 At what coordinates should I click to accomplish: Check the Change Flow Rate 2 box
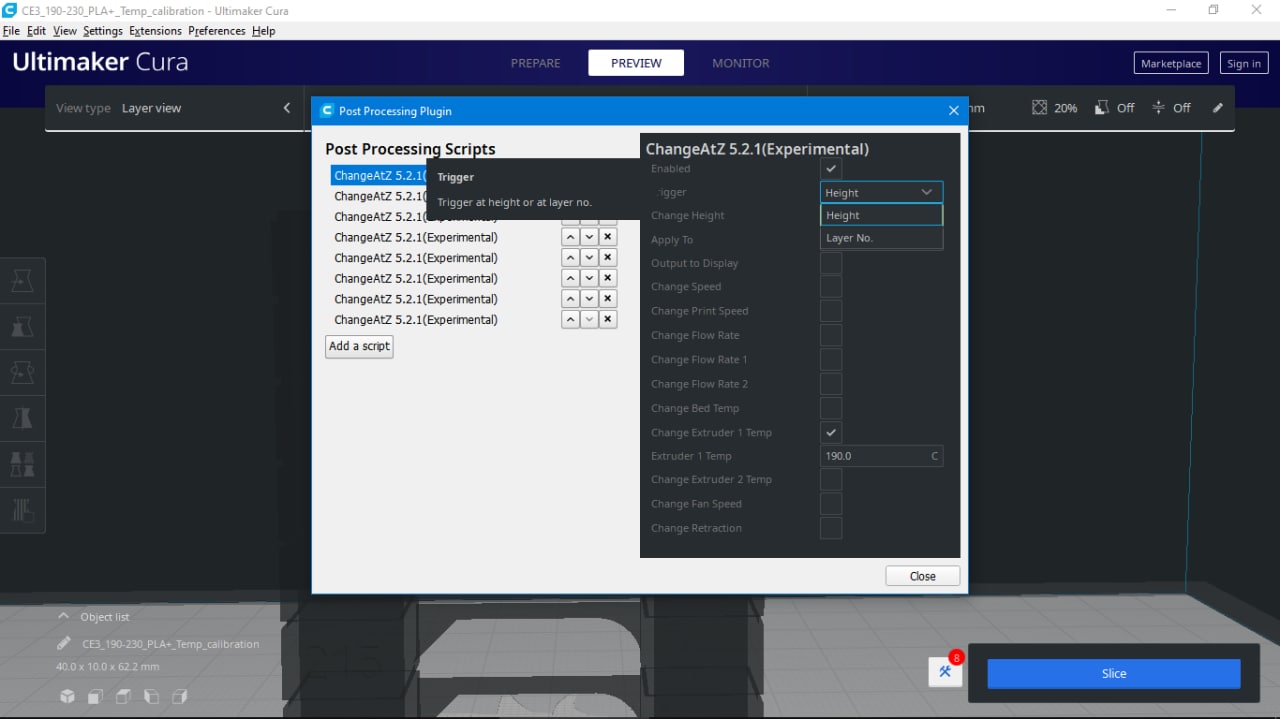[x=831, y=384]
